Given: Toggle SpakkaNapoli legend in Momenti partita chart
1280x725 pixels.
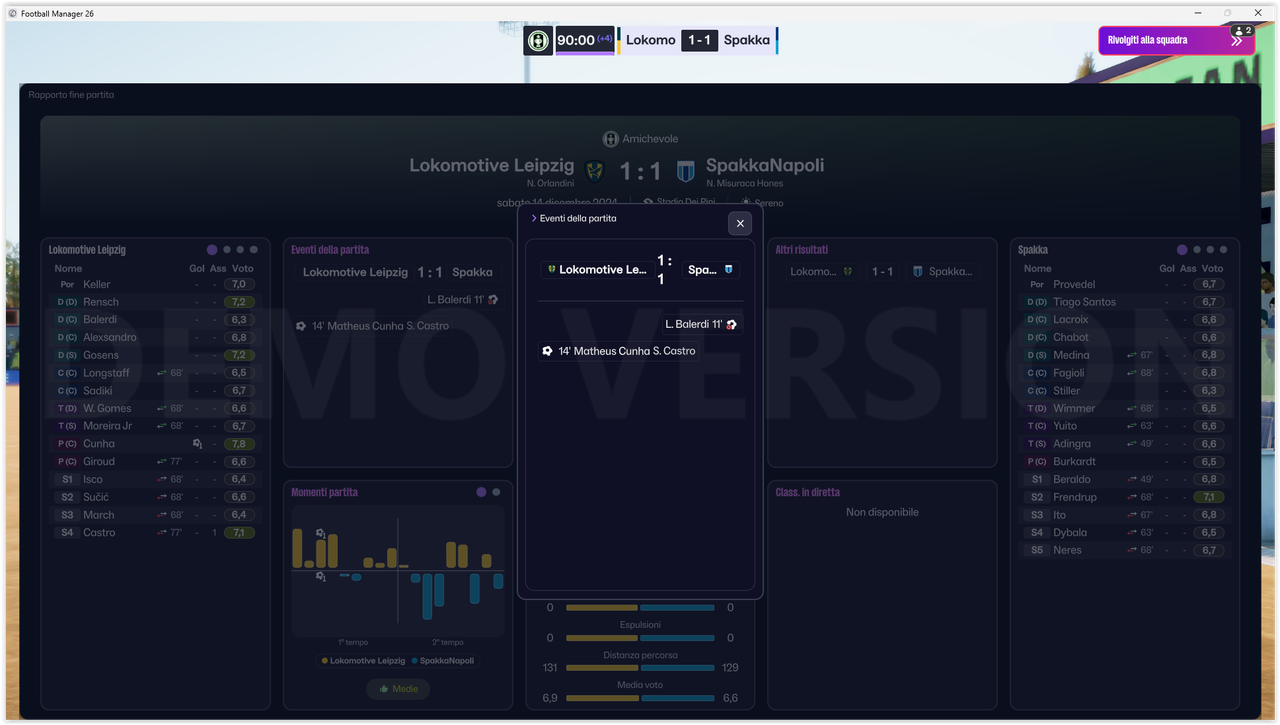Looking at the screenshot, I should point(442,661).
